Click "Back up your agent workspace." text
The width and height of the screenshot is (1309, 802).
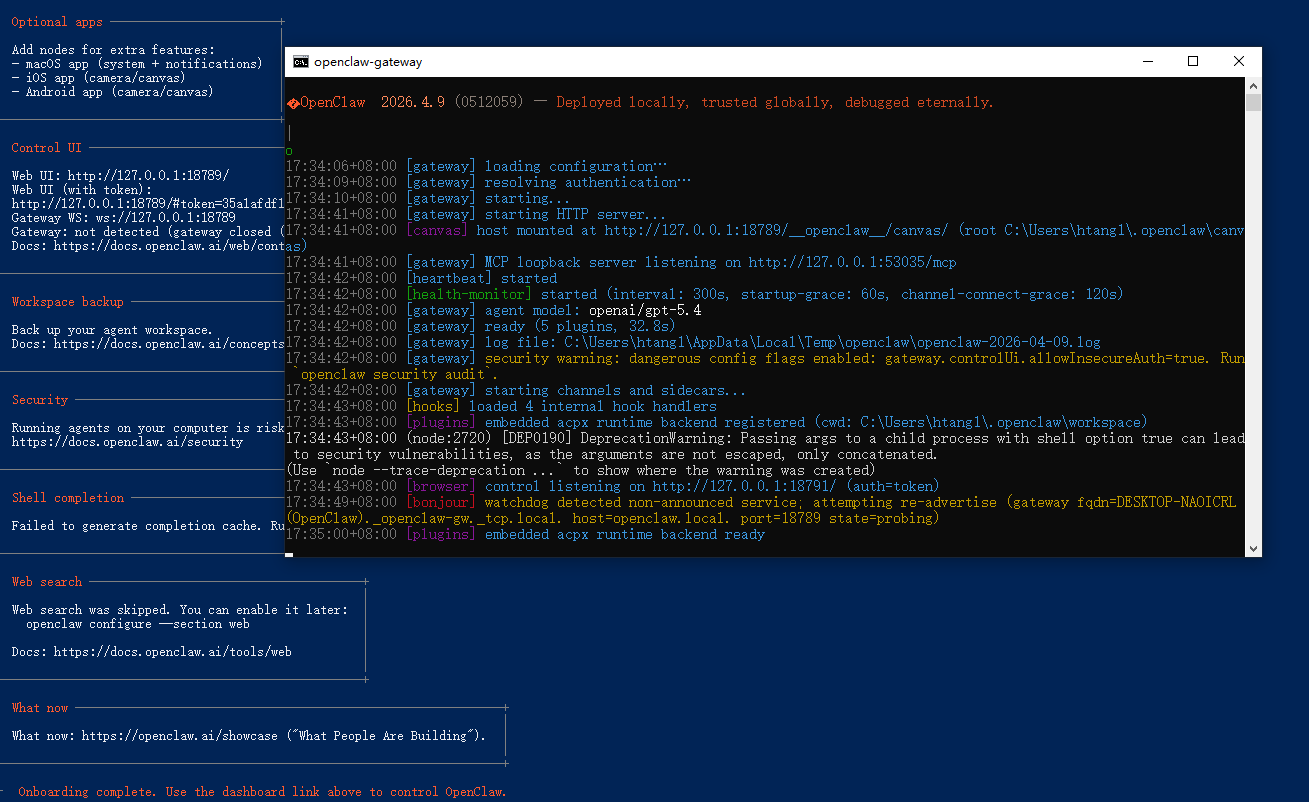coord(112,330)
